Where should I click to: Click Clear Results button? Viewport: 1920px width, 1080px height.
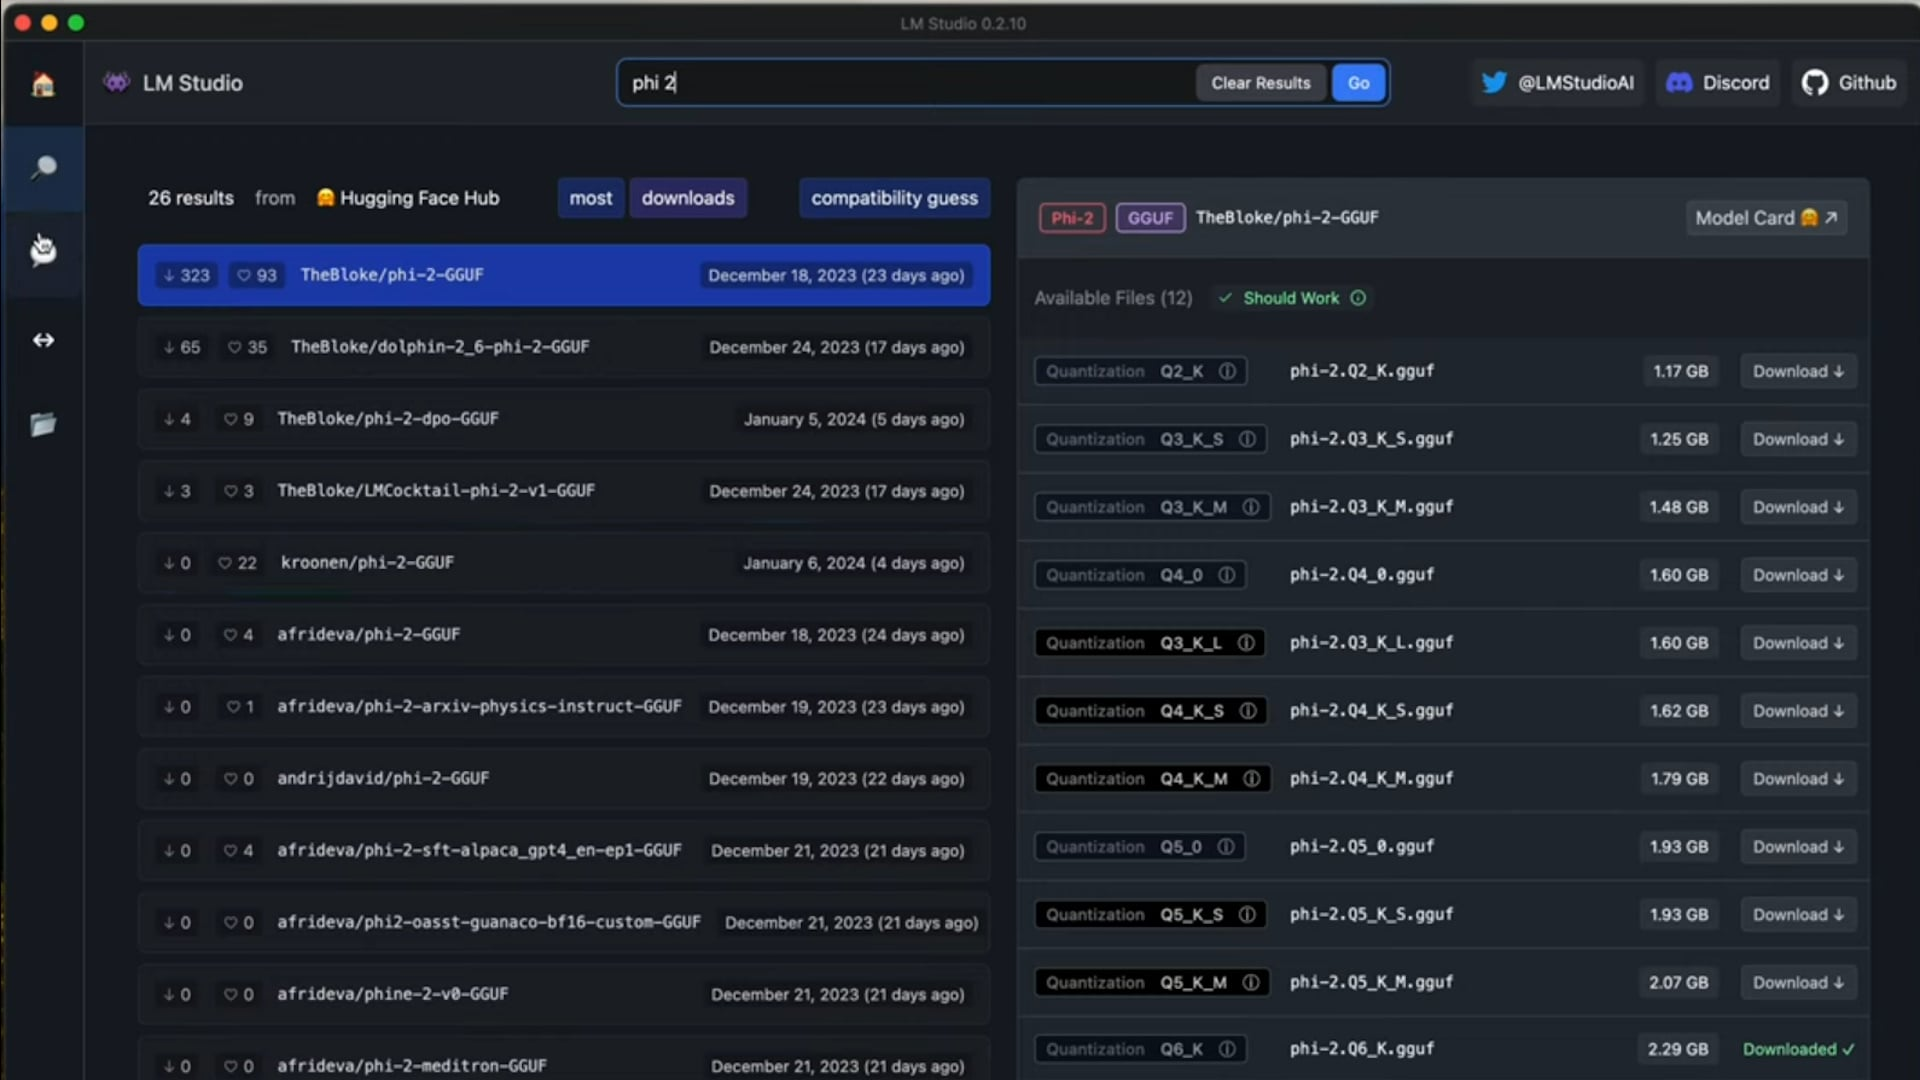coord(1260,83)
